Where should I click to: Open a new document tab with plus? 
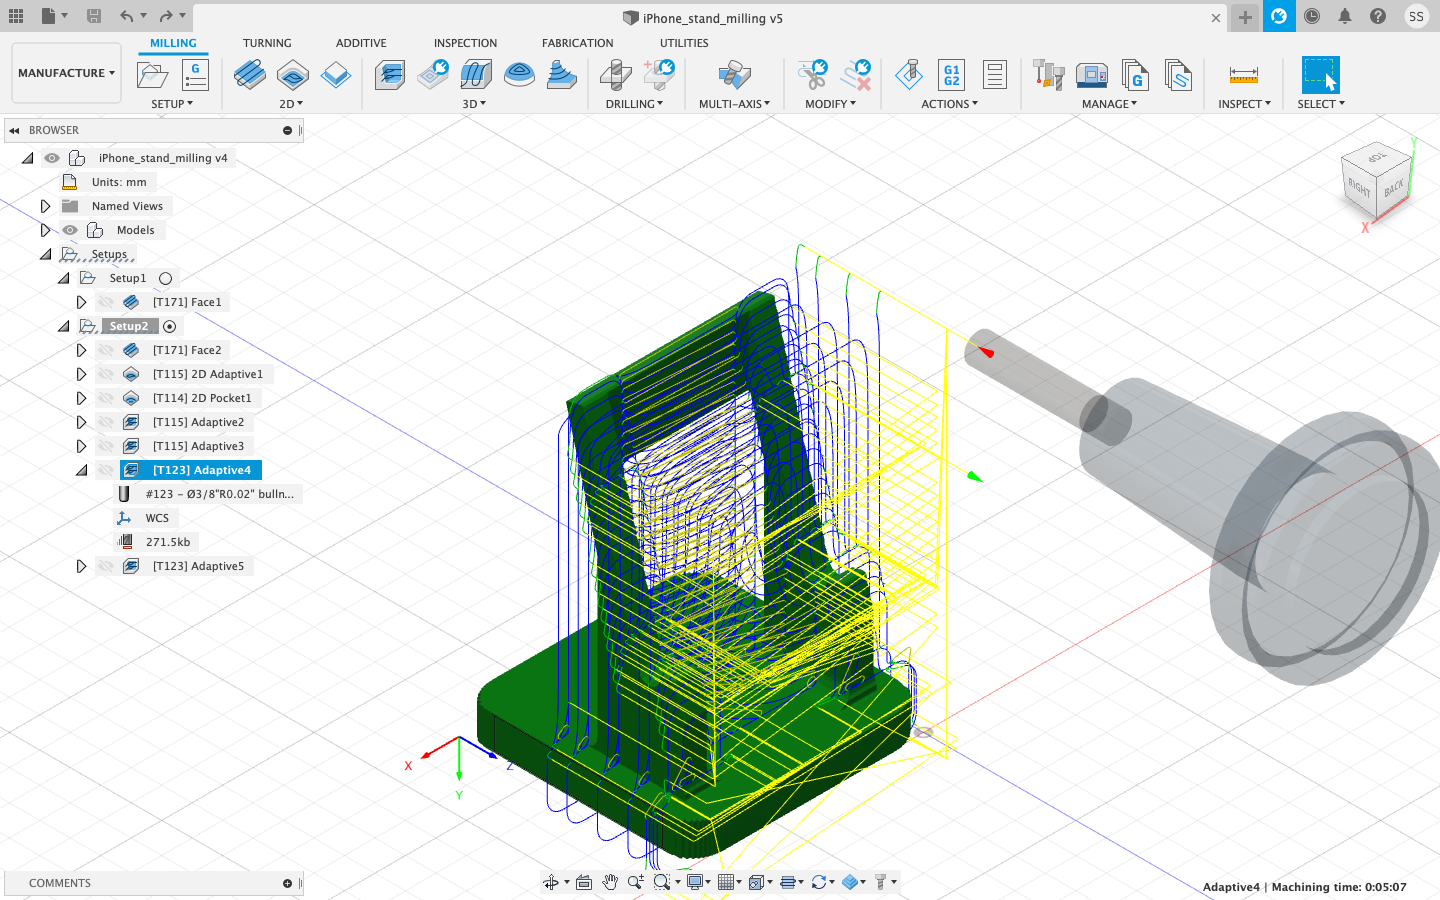(x=1245, y=17)
